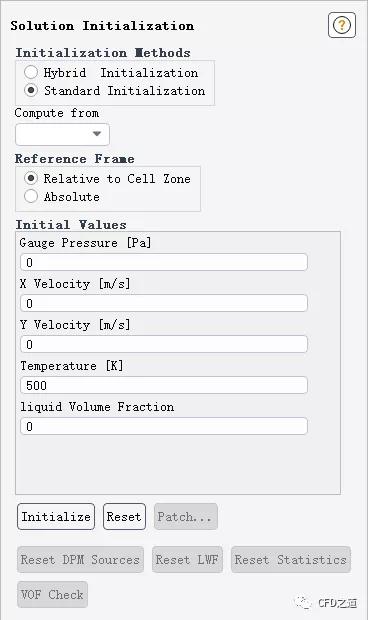Click the liquid Volume Fraction field

point(164,426)
